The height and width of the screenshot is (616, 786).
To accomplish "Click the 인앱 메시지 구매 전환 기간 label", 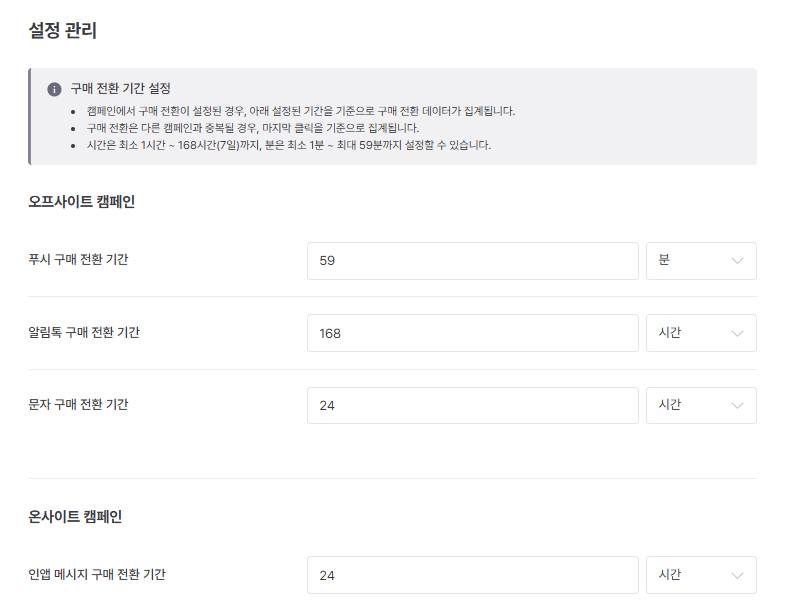I will point(97,574).
